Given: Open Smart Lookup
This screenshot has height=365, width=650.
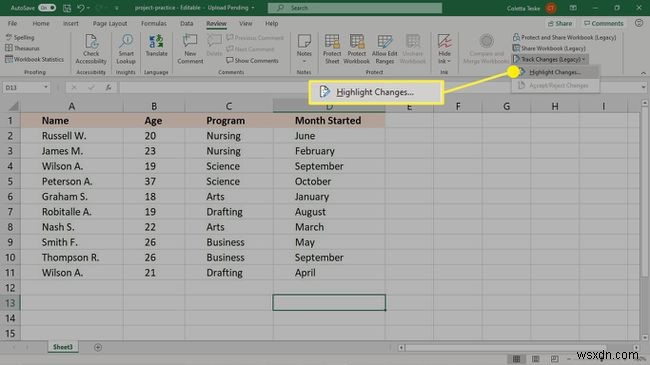Looking at the screenshot, I should tap(126, 49).
